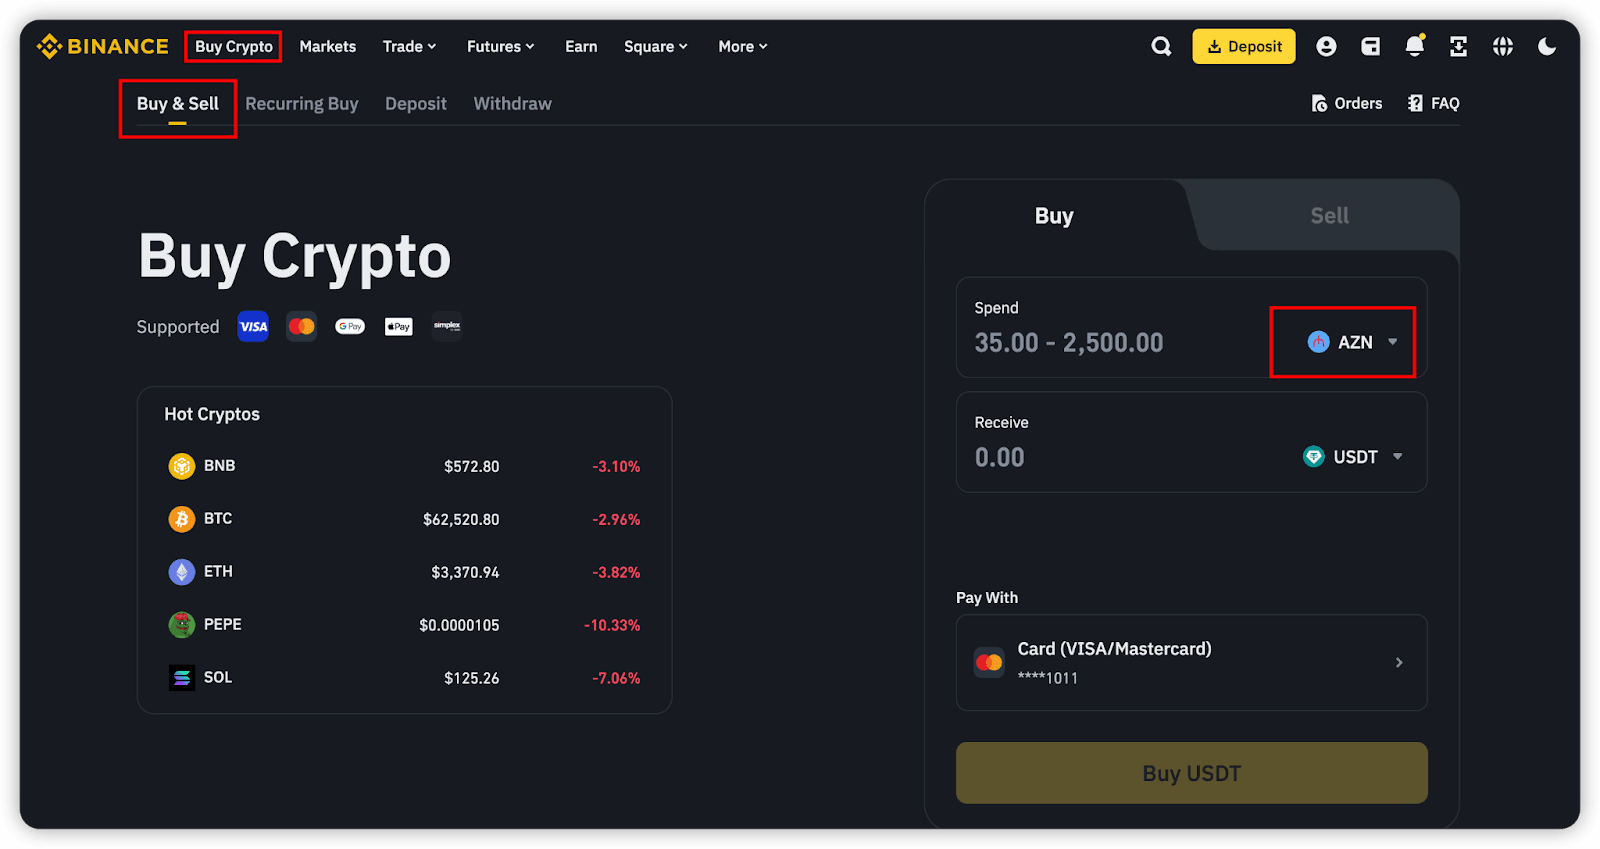Go to the Markets menu item

coord(327,46)
